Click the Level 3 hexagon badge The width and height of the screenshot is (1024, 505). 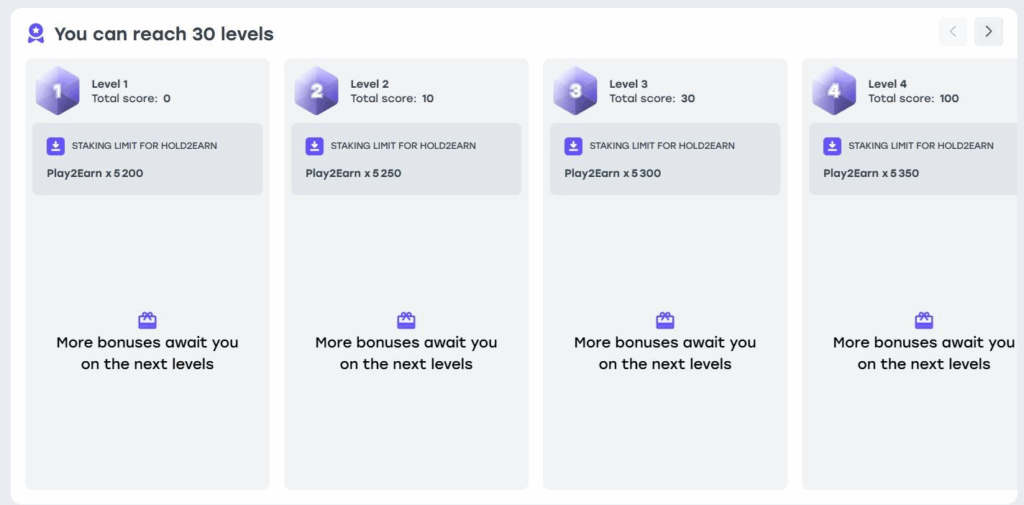coord(575,91)
